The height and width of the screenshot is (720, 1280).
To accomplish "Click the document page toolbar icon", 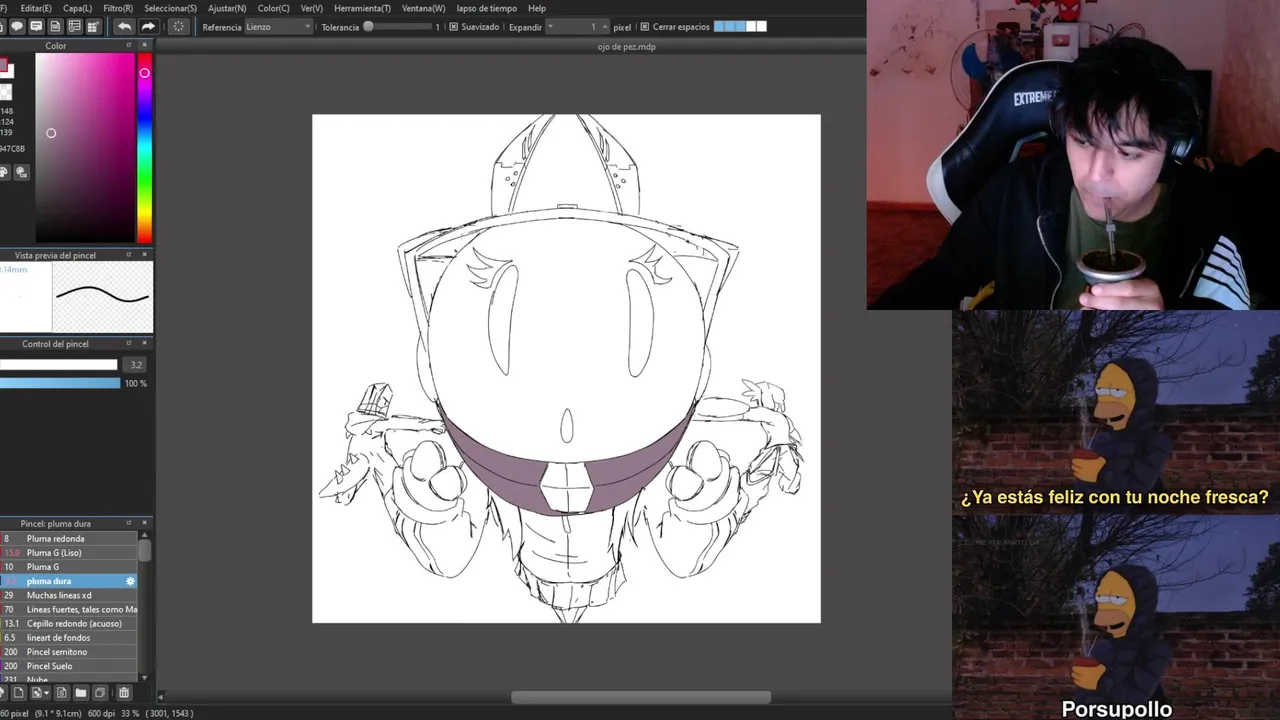I will coord(55,27).
